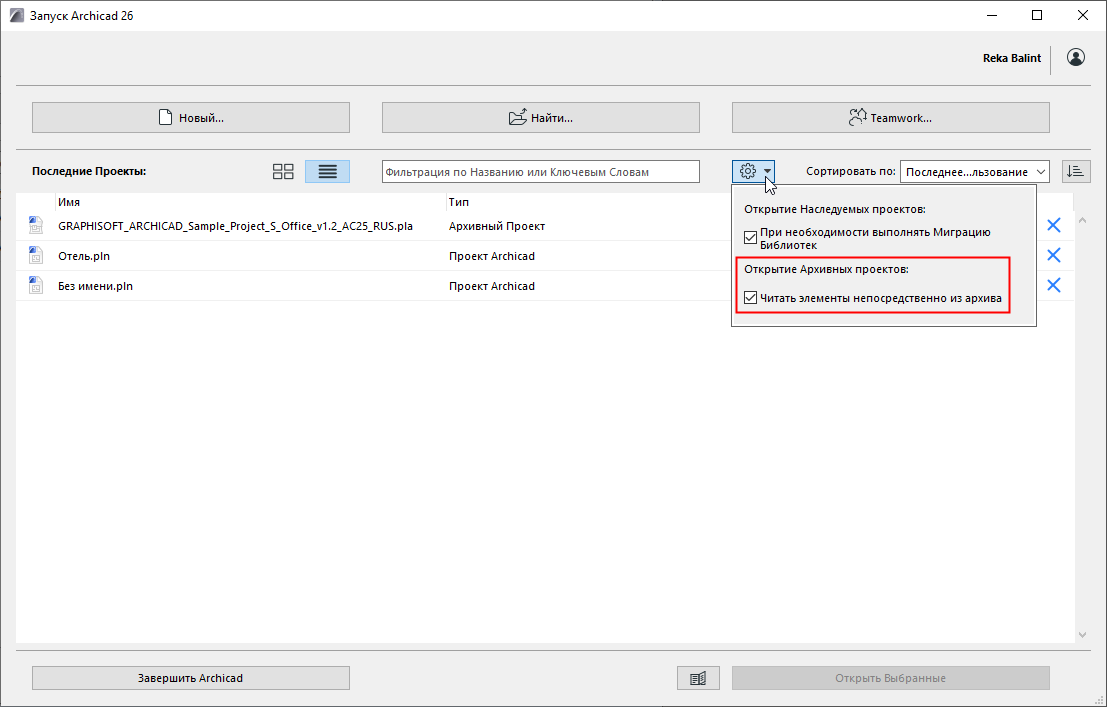Switch to thumbnail grid view

(282, 170)
